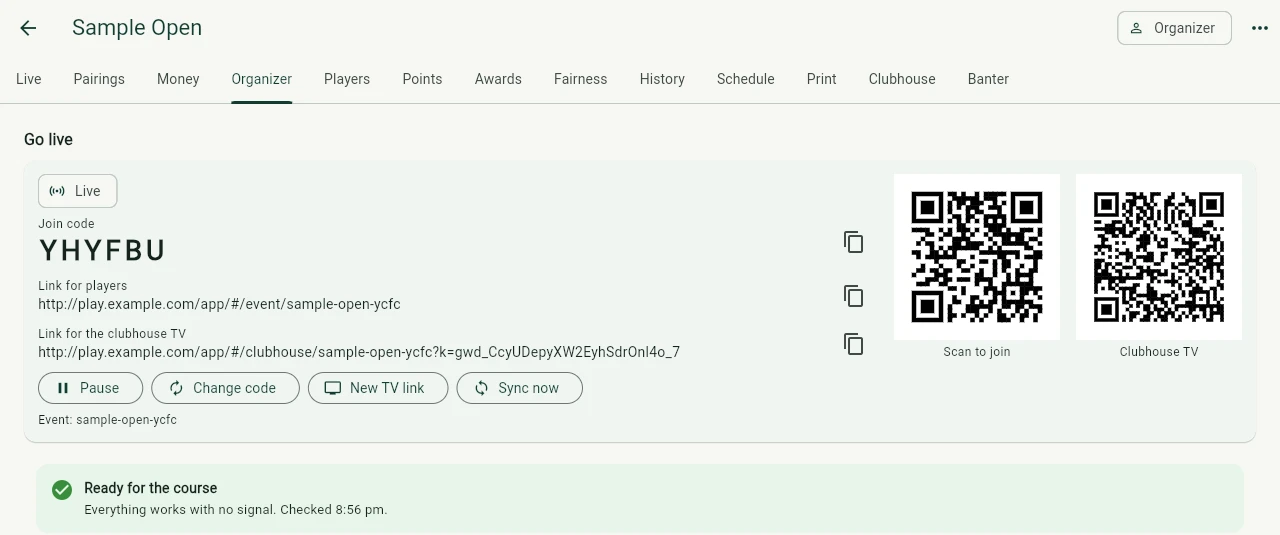
Task: Pause the live event
Action: (x=90, y=388)
